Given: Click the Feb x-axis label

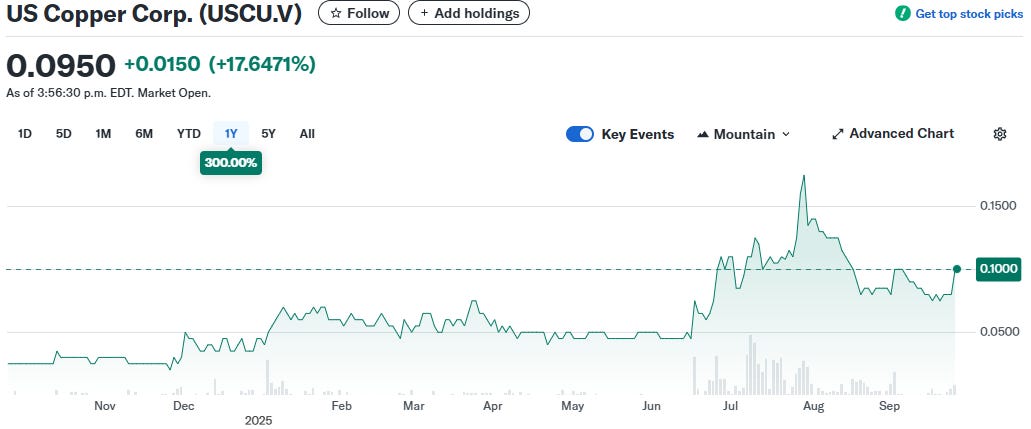Looking at the screenshot, I should click(x=342, y=406).
